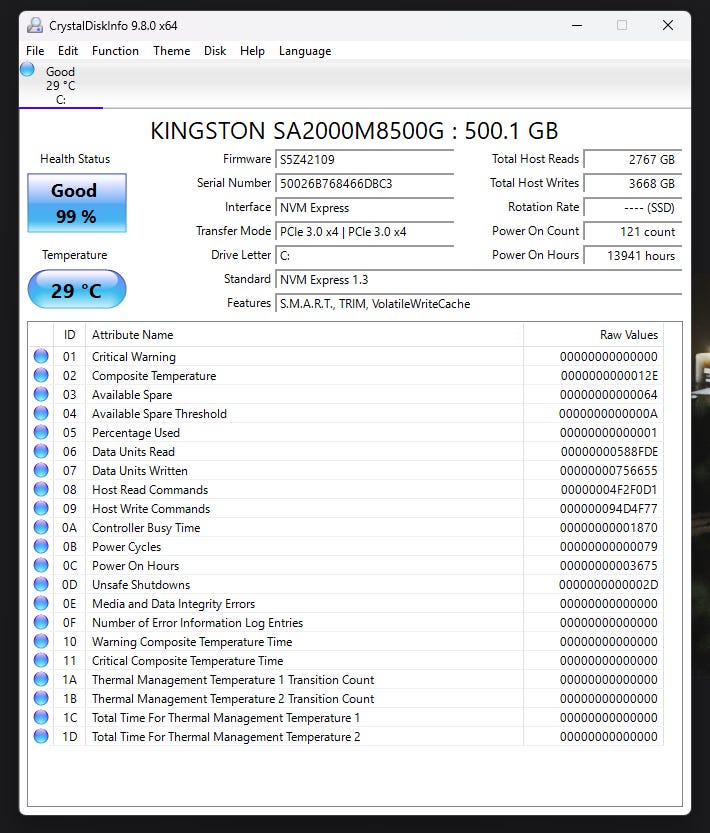The width and height of the screenshot is (710, 833).
Task: Click status orb for Available Spare row
Action: coord(41,394)
